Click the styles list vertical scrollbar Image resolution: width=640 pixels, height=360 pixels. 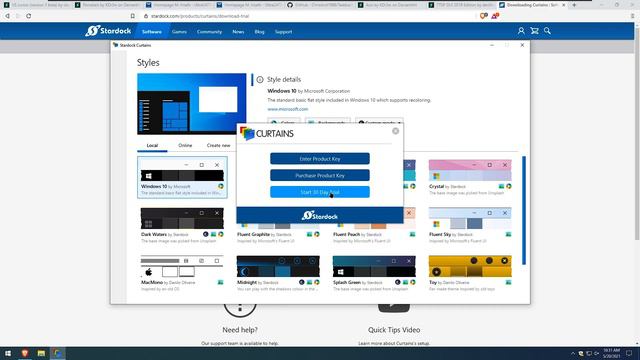click(x=524, y=210)
